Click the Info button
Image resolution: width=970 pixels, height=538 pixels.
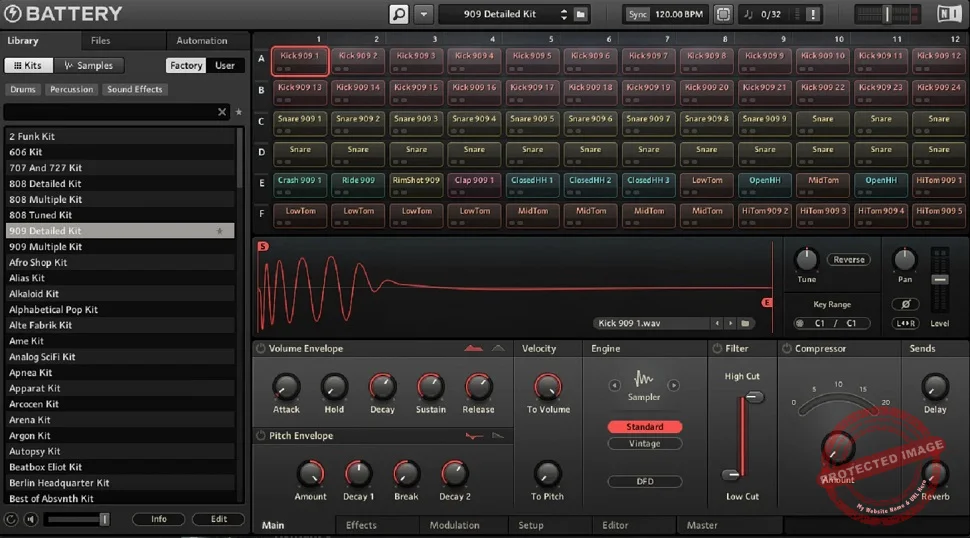(158, 519)
